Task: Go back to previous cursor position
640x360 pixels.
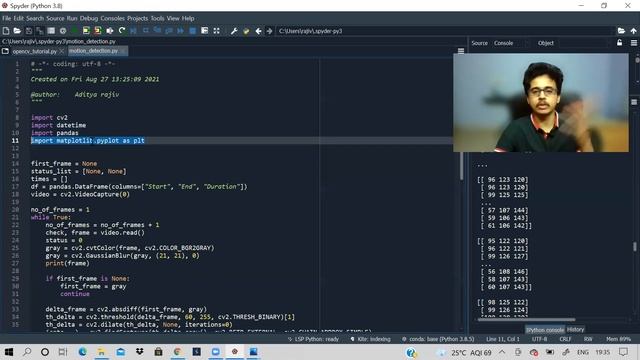Action: click(258, 31)
